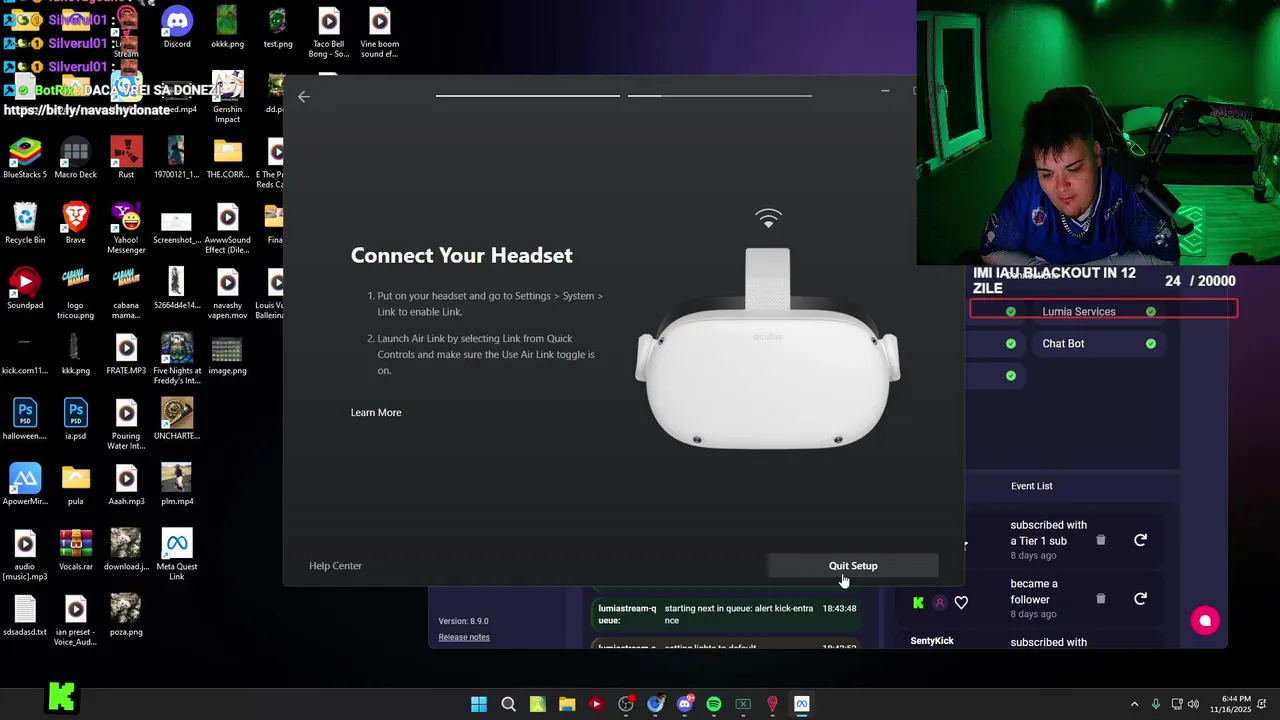Open Meta Quest Link desktop shortcut
This screenshot has width=1280, height=720.
pyautogui.click(x=177, y=555)
